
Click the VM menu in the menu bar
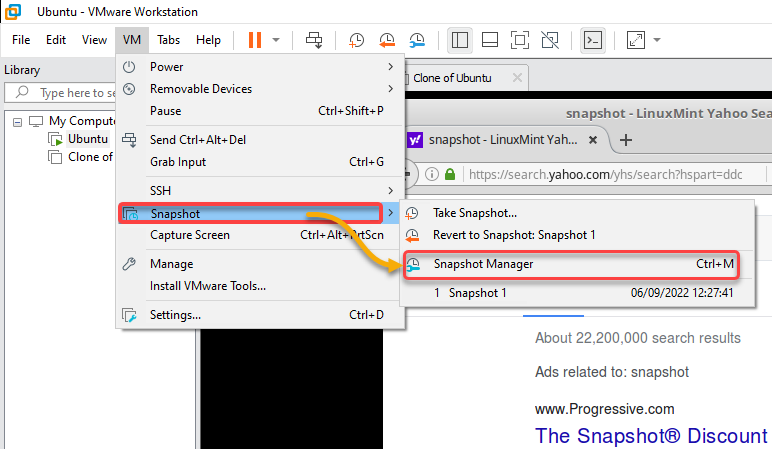(x=132, y=40)
